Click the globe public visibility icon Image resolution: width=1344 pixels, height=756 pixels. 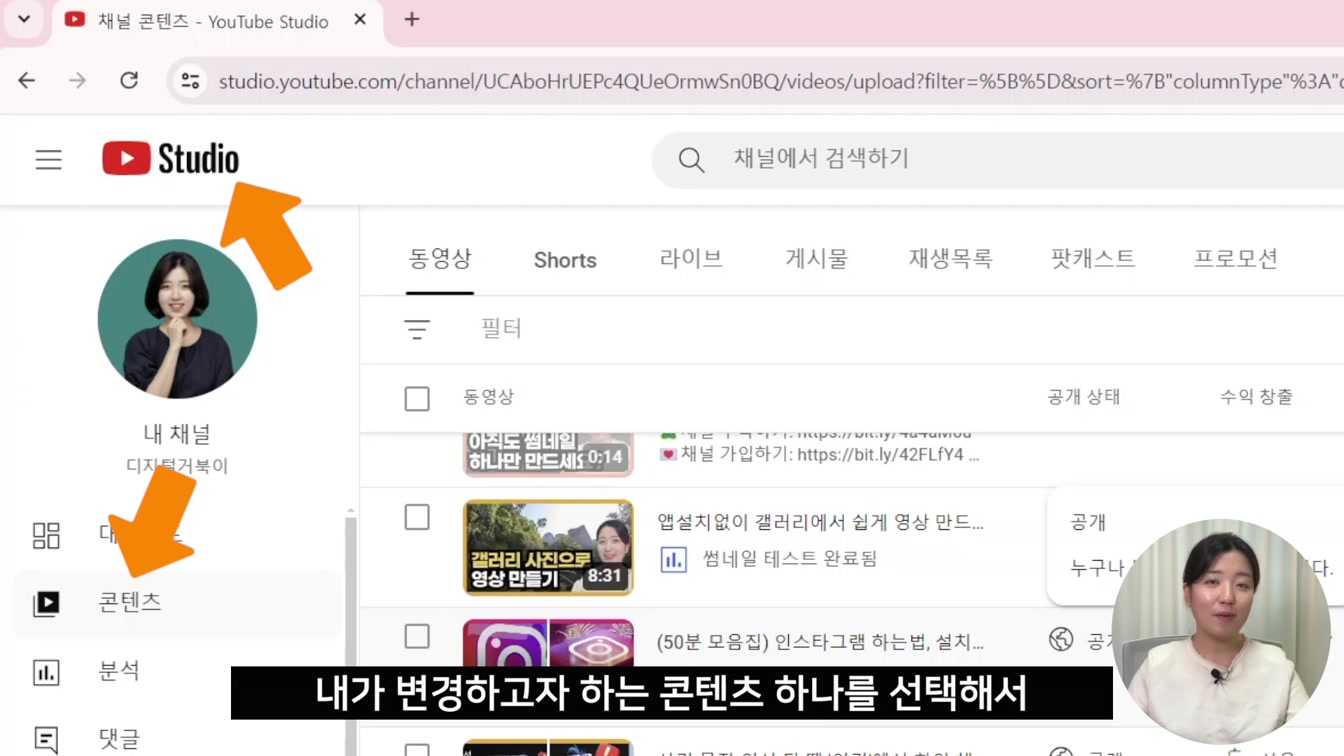tap(1061, 639)
